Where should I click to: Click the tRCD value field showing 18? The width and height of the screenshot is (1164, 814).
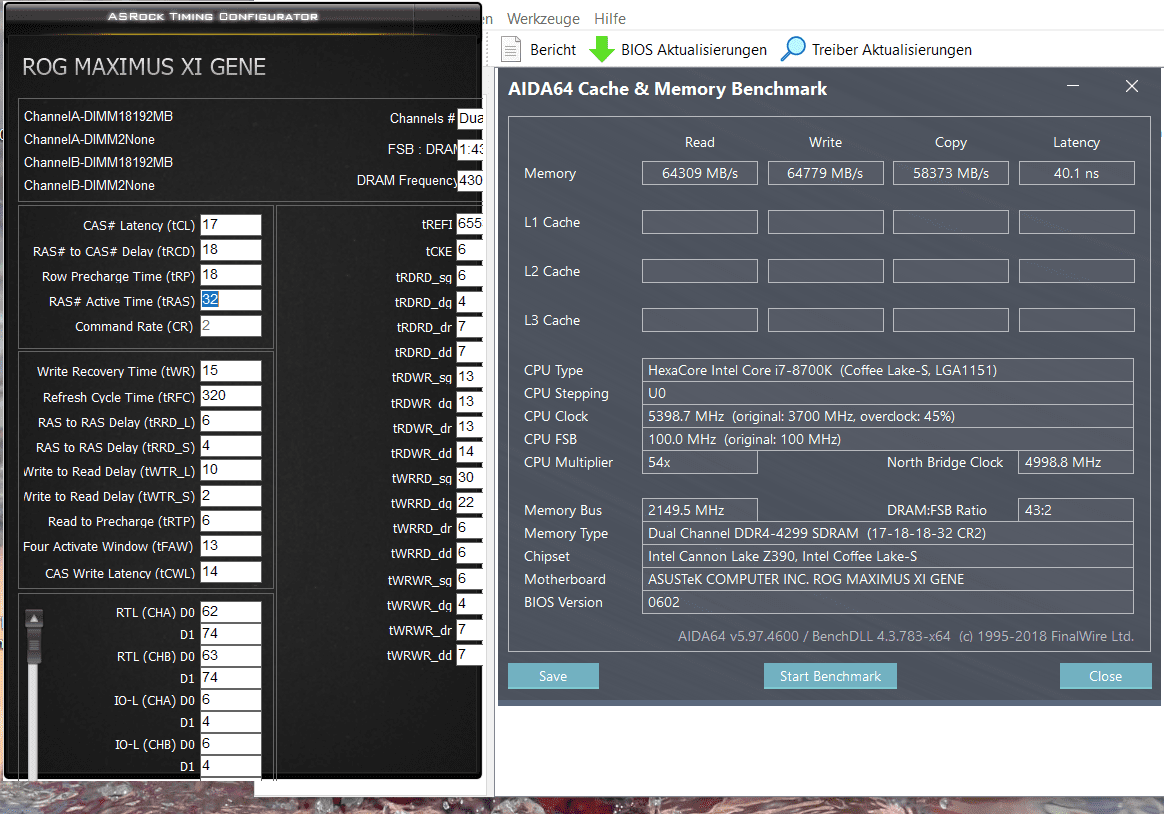pyautogui.click(x=231, y=250)
